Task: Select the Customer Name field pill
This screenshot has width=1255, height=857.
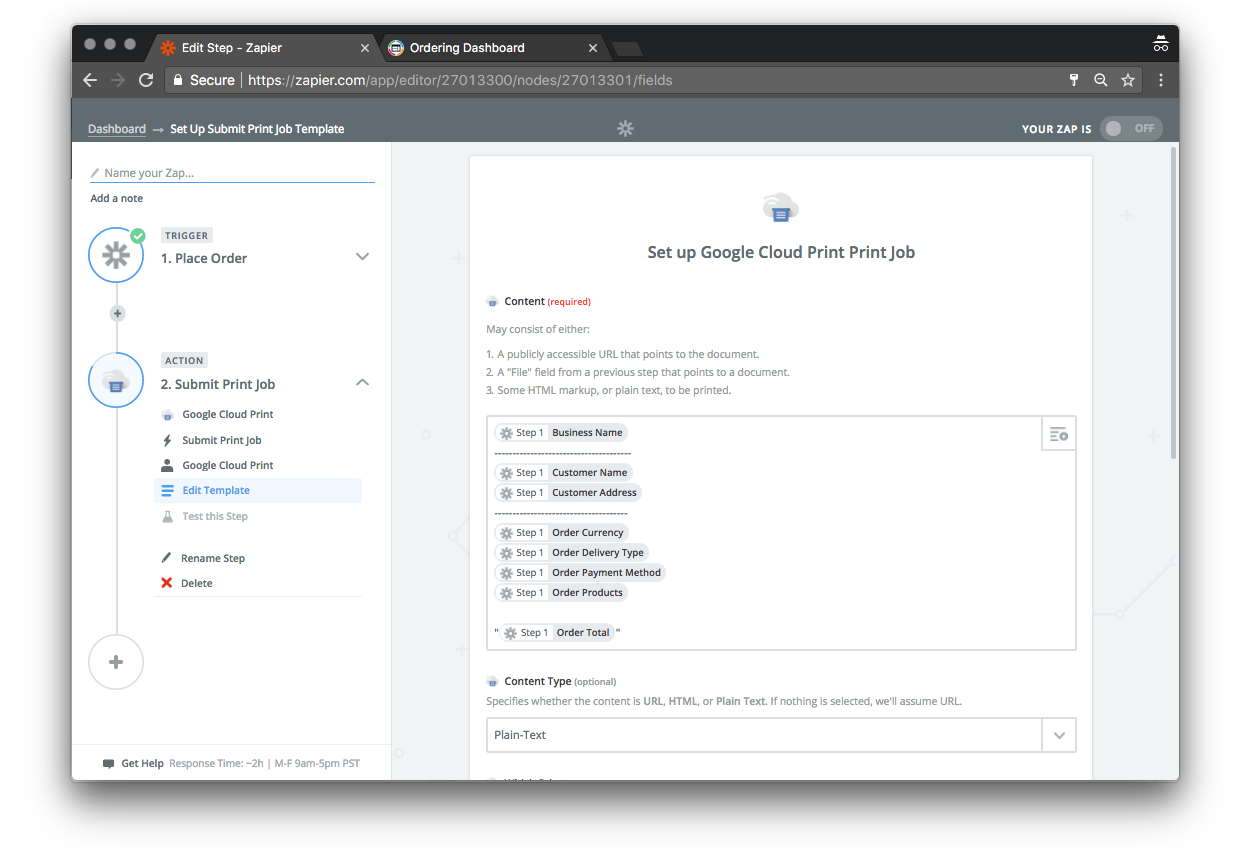Action: click(564, 473)
